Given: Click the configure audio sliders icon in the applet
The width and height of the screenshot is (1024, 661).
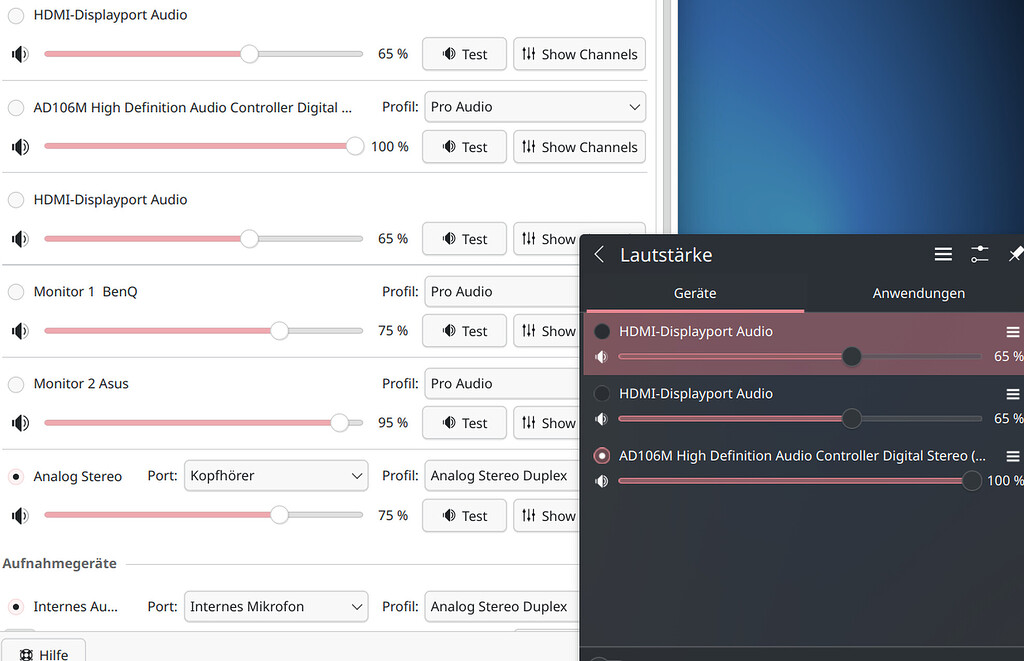Looking at the screenshot, I should point(980,254).
